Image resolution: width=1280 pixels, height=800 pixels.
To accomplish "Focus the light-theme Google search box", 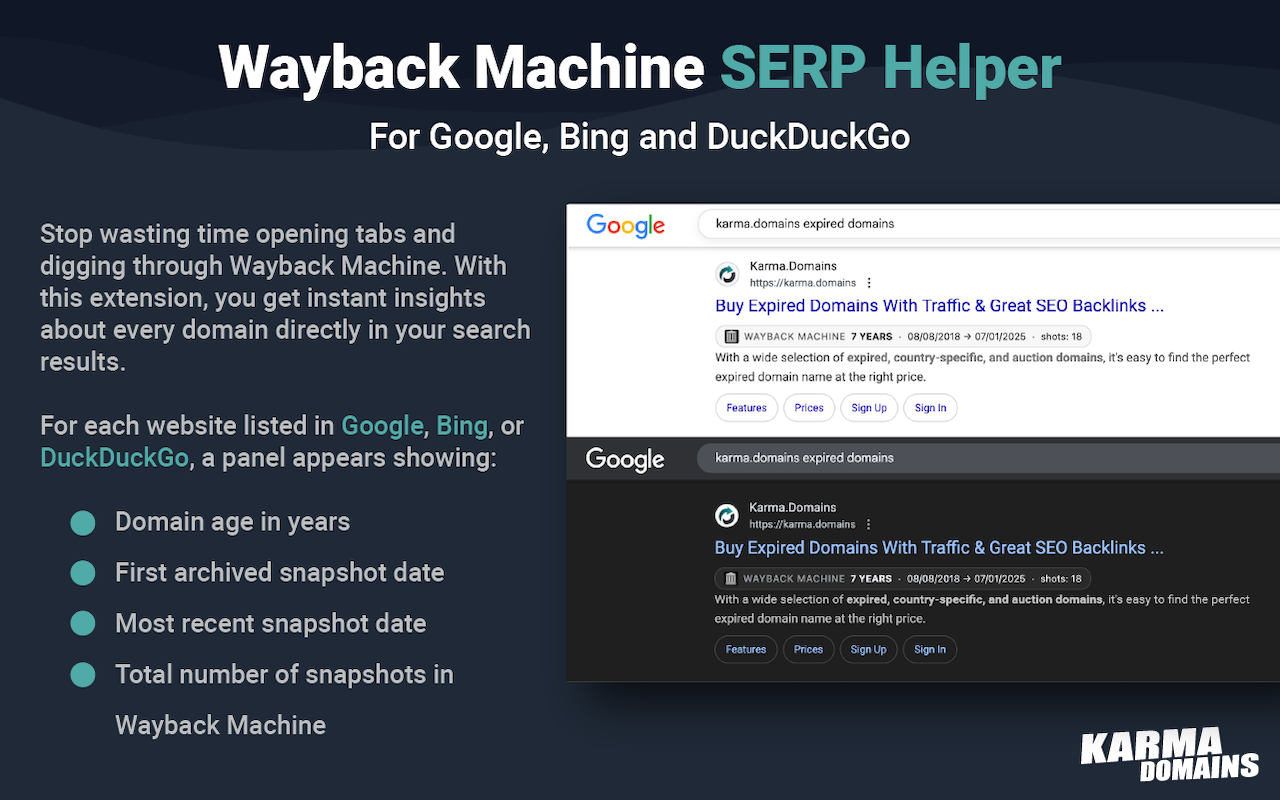I will point(988,223).
